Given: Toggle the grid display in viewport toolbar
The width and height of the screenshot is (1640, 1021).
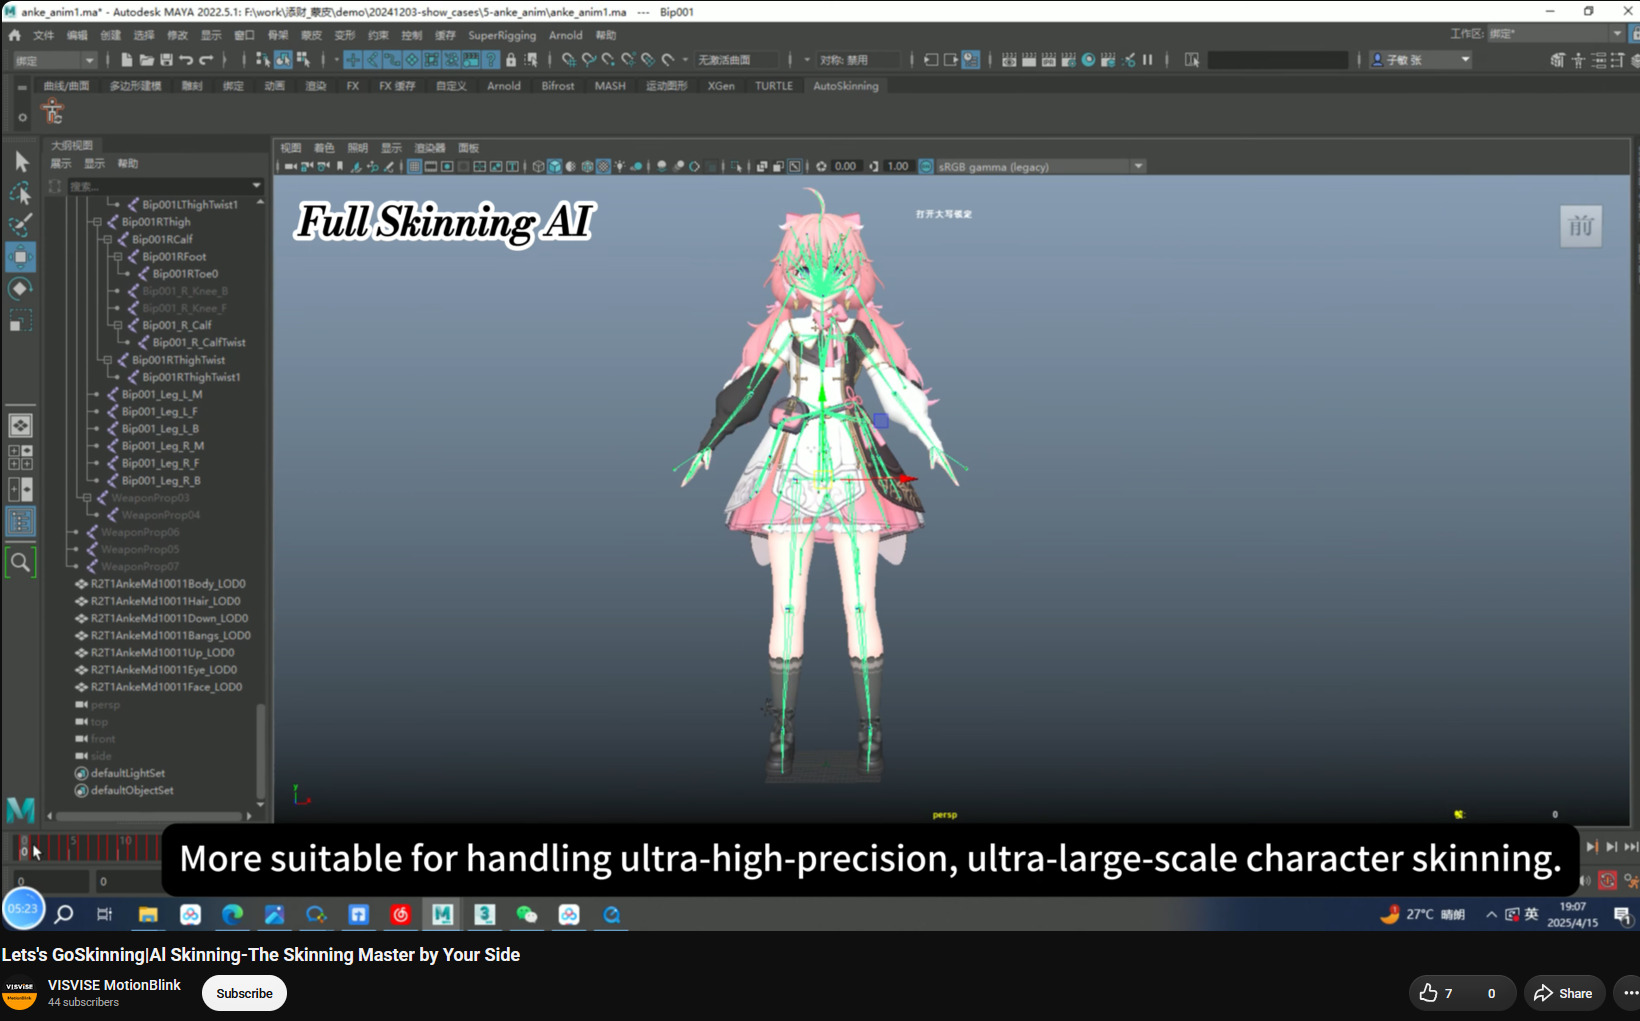Looking at the screenshot, I should coord(414,167).
